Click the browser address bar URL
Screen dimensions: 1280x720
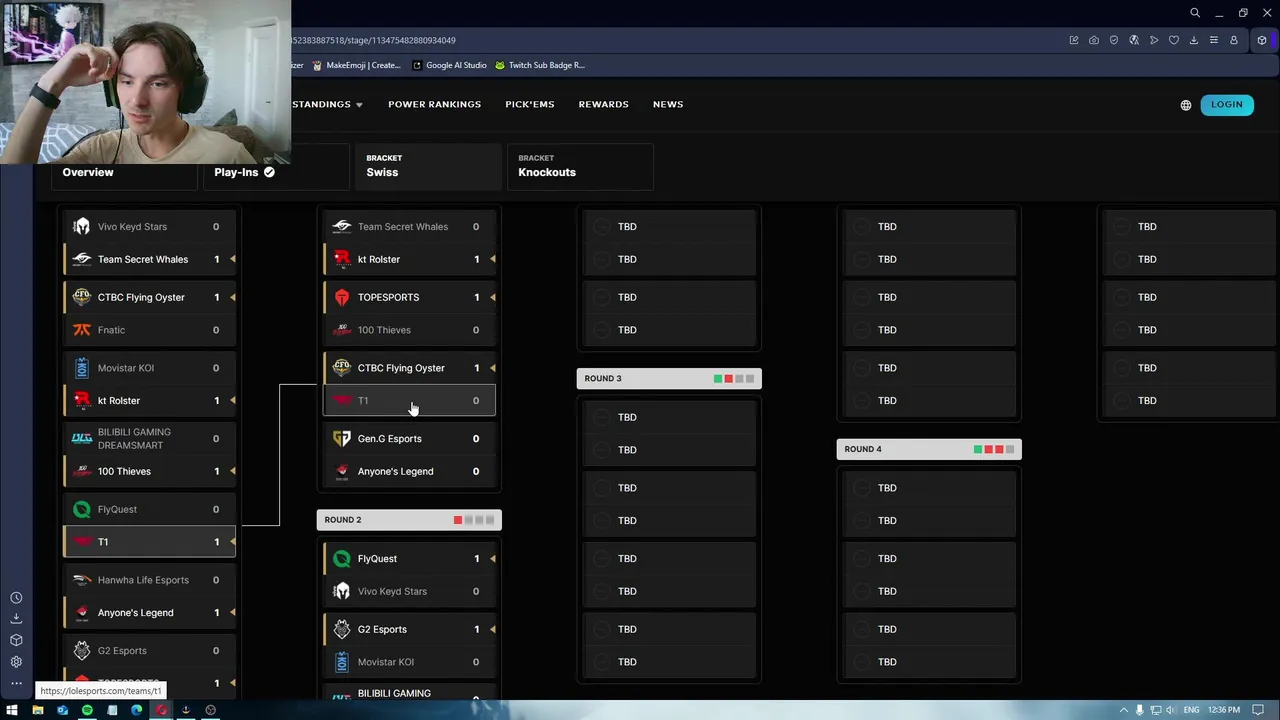tap(374, 40)
